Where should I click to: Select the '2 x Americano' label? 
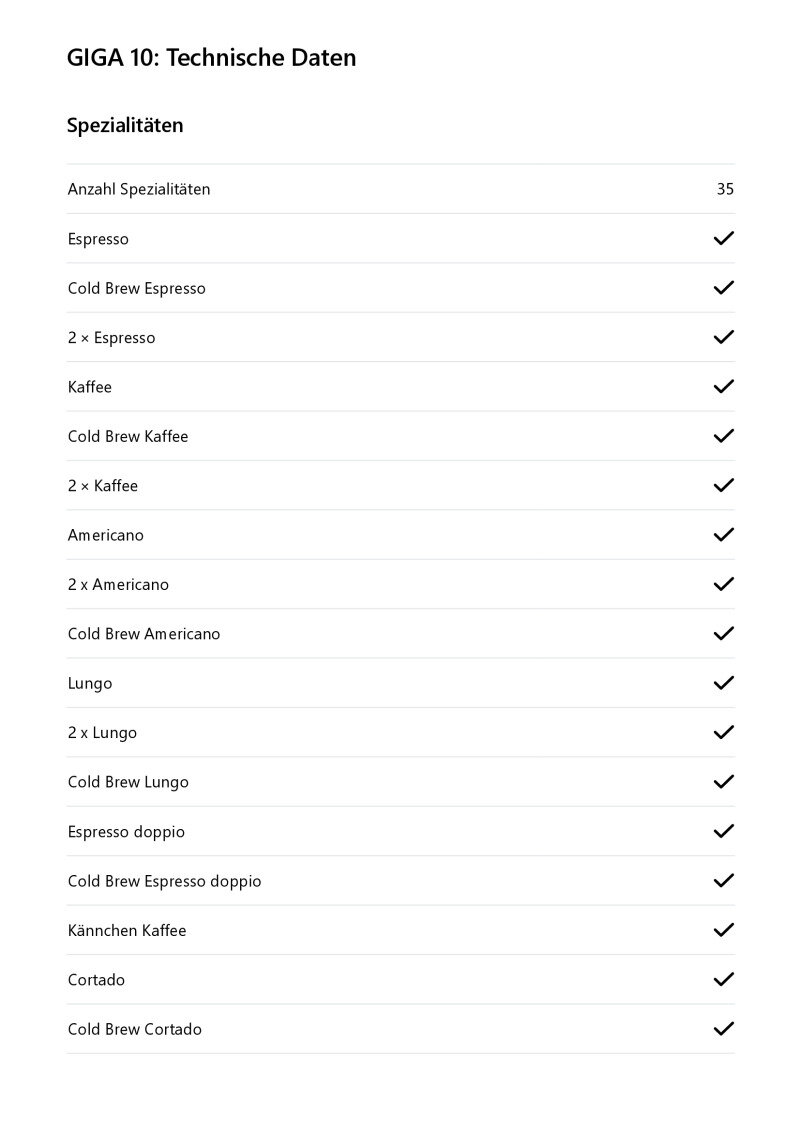pyautogui.click(x=118, y=585)
